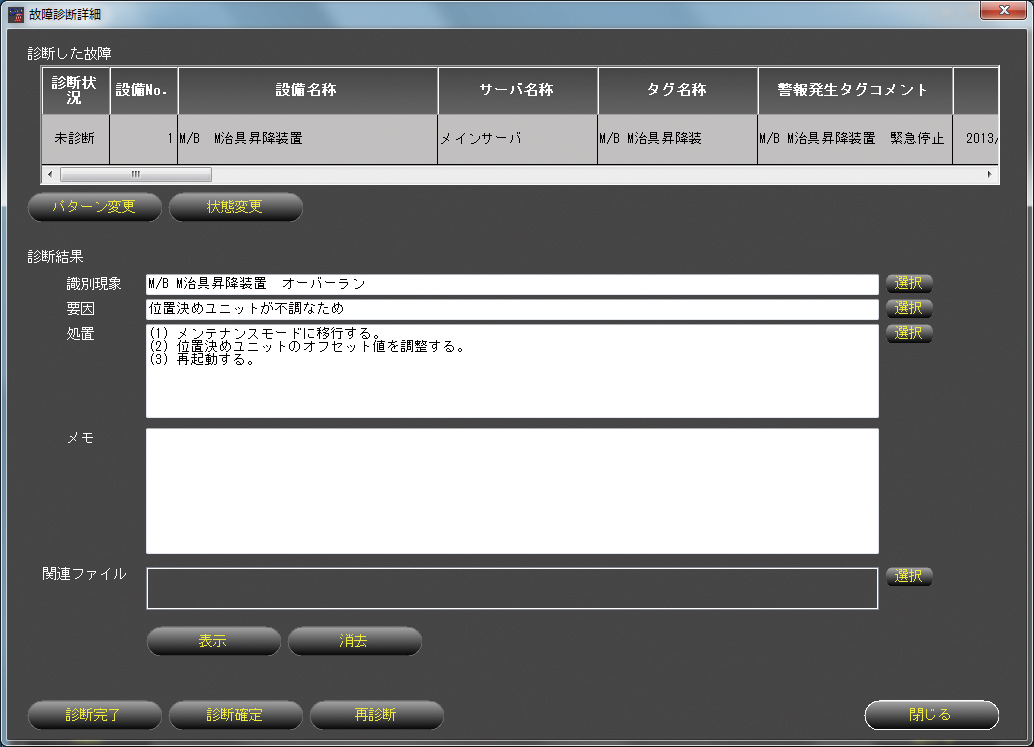This screenshot has width=1034, height=747.
Task: Click the table scrollbar right arrow
Action: pyautogui.click(x=989, y=175)
